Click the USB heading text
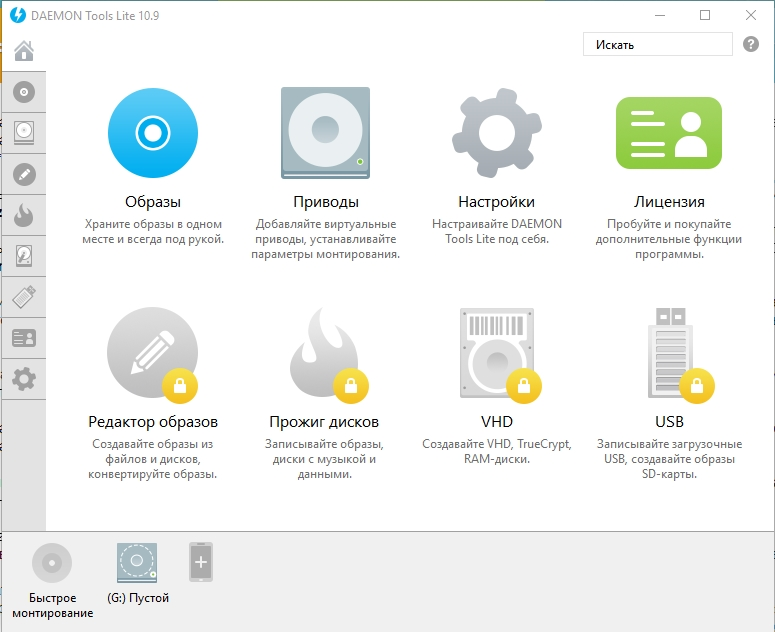The width and height of the screenshot is (775, 632). pos(669,421)
